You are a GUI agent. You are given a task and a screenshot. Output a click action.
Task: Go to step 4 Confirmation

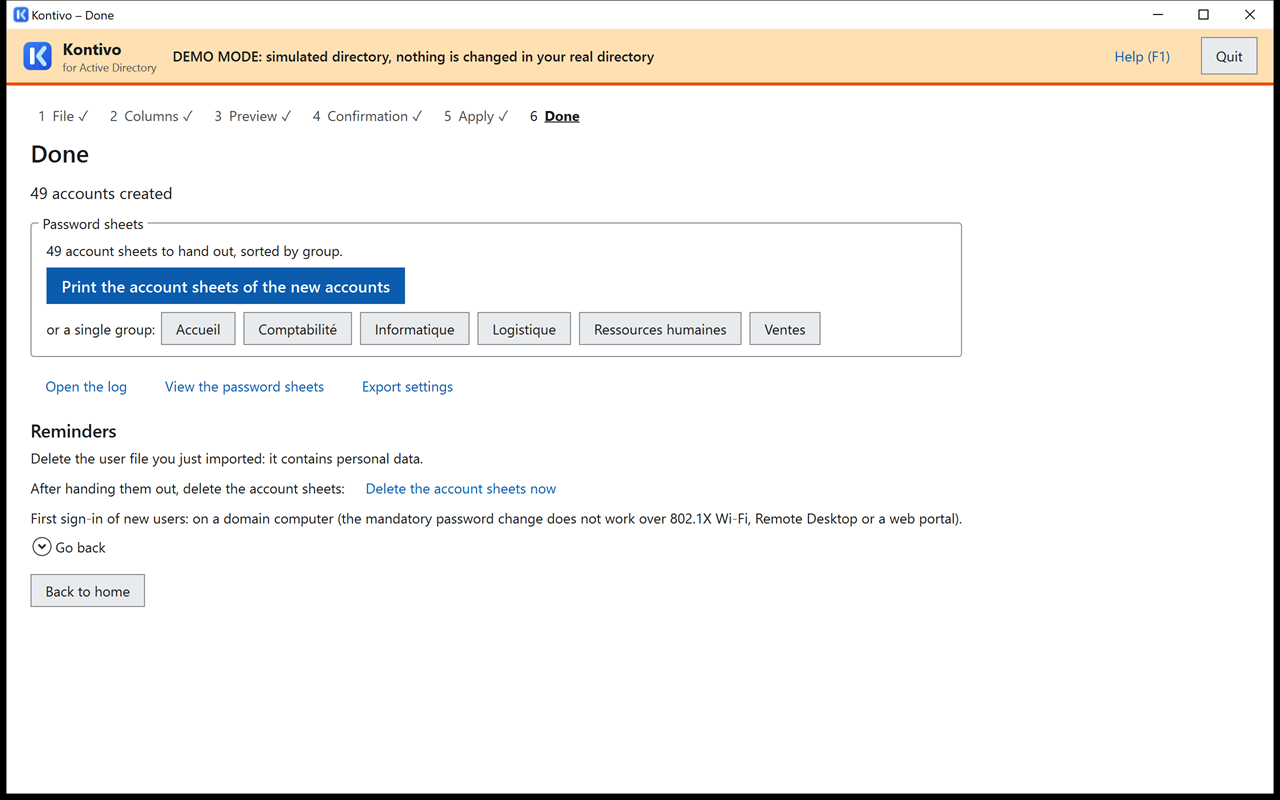coord(367,116)
